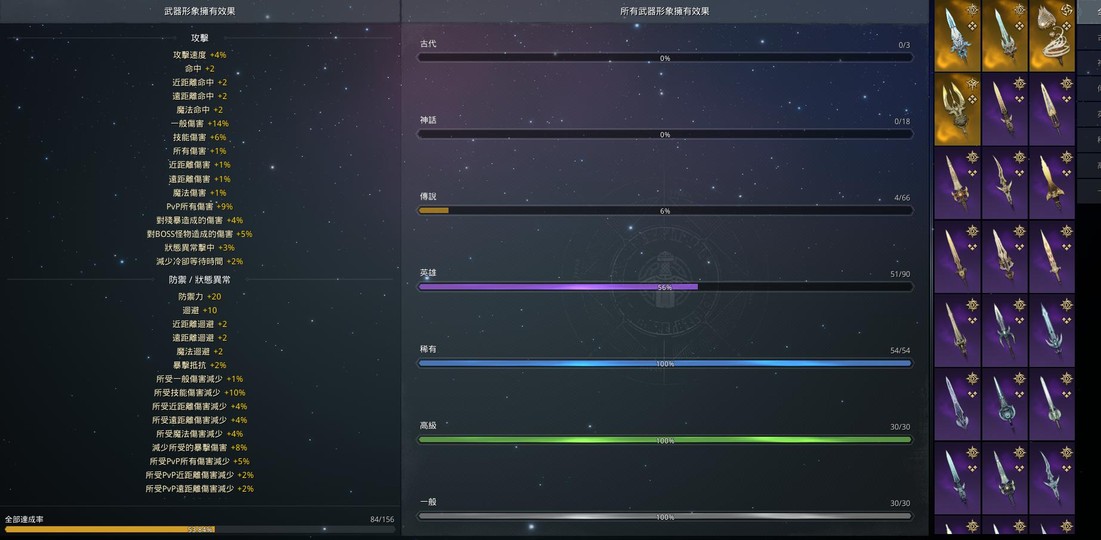Click the 全部達成率 overall progress bar

(x=199, y=529)
